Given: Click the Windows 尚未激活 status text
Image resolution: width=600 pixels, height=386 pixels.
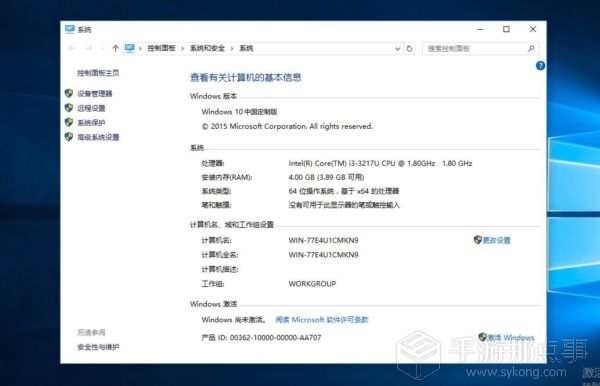Looking at the screenshot, I should (x=234, y=319).
